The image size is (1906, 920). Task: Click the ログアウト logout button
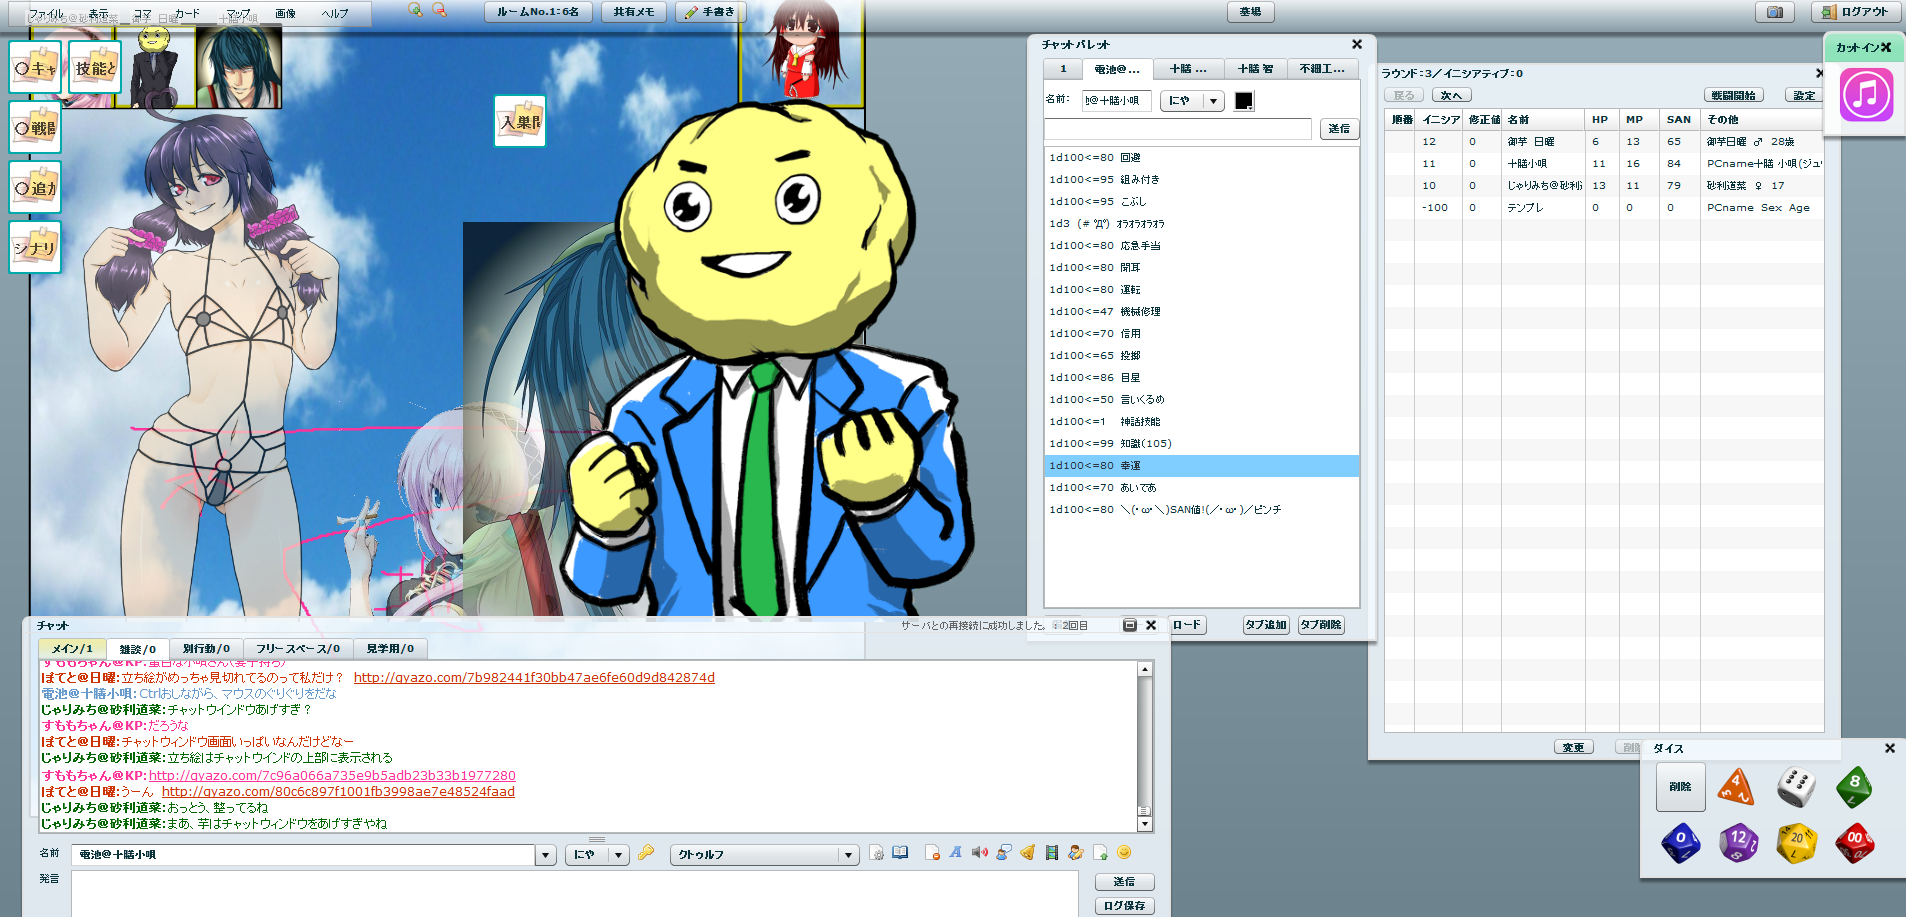pos(1857,12)
